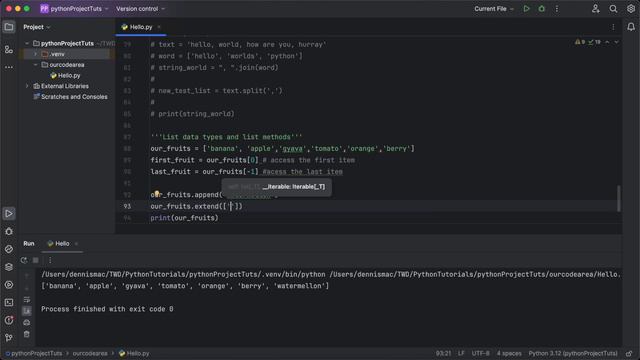Print the run console output

coord(27,322)
